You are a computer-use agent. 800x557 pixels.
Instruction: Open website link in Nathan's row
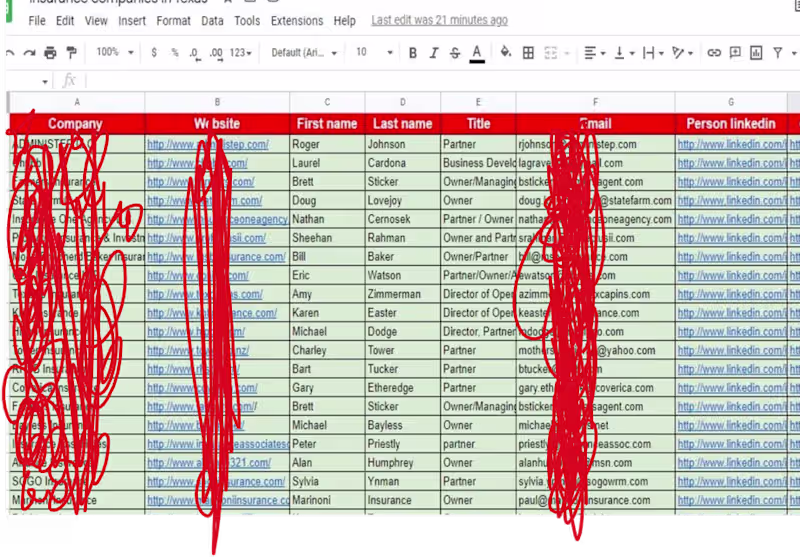click(x=217, y=219)
